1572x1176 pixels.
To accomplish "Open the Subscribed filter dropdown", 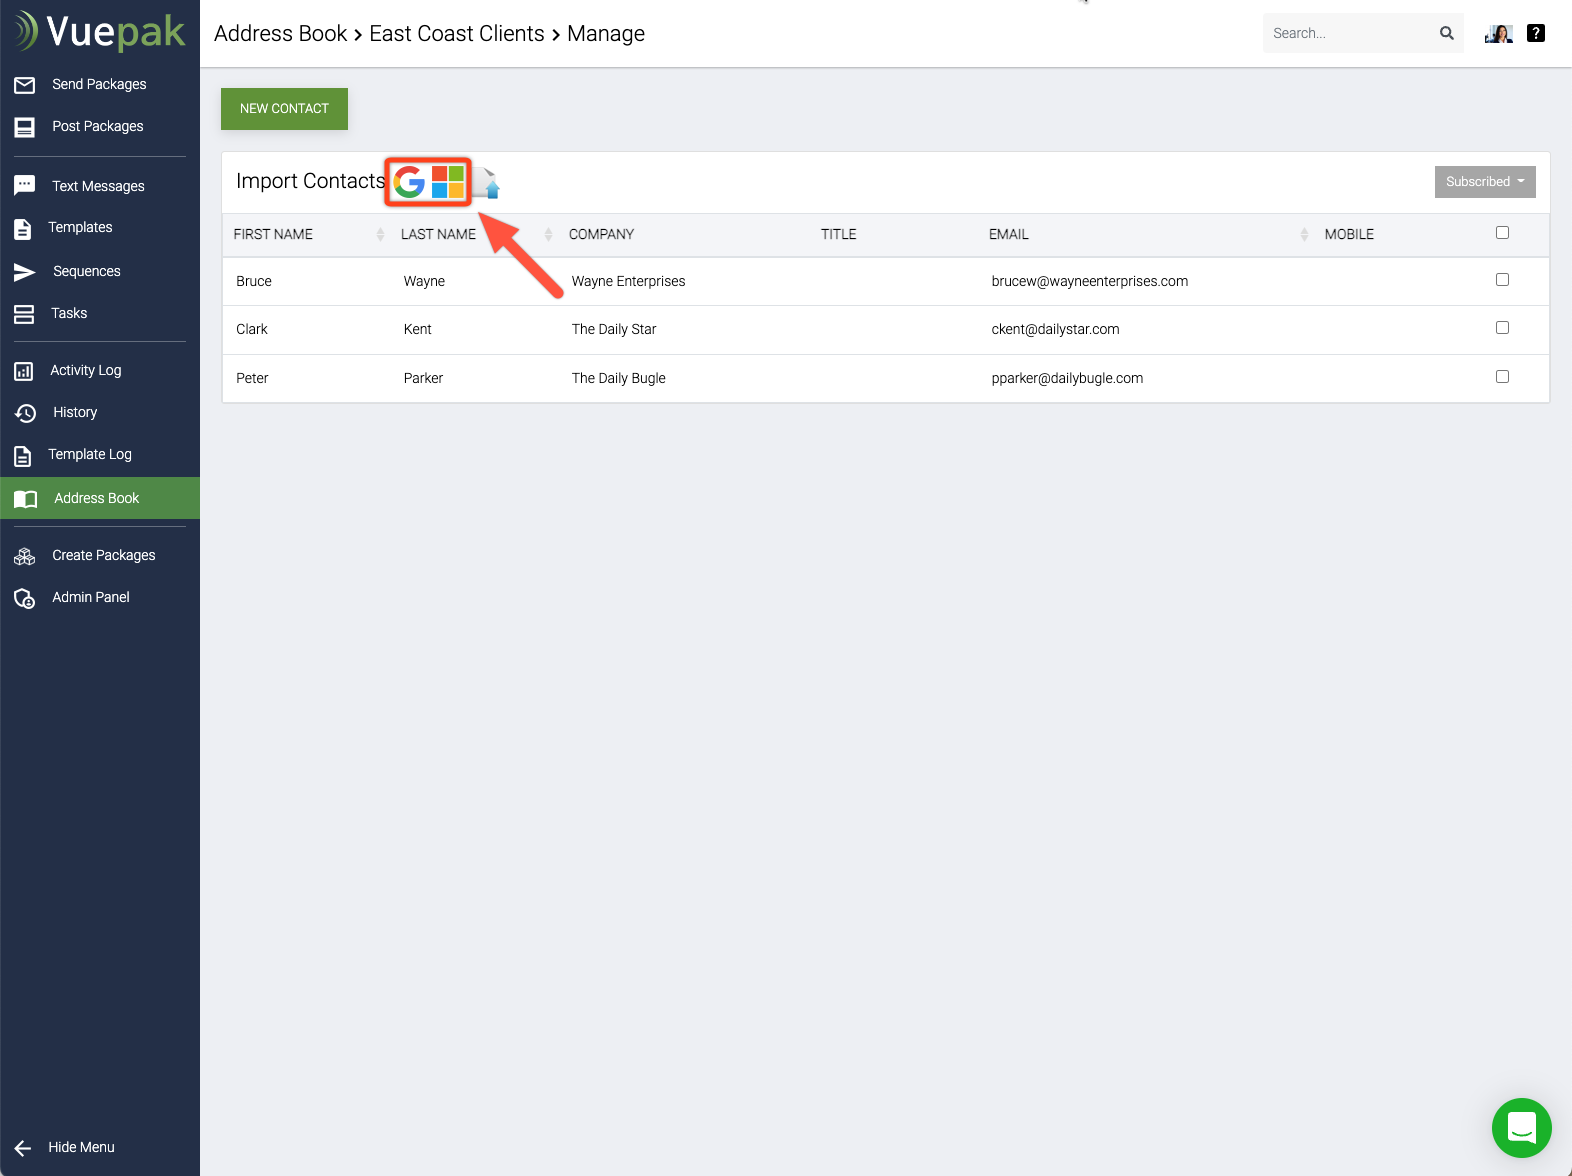I will click(x=1484, y=182).
